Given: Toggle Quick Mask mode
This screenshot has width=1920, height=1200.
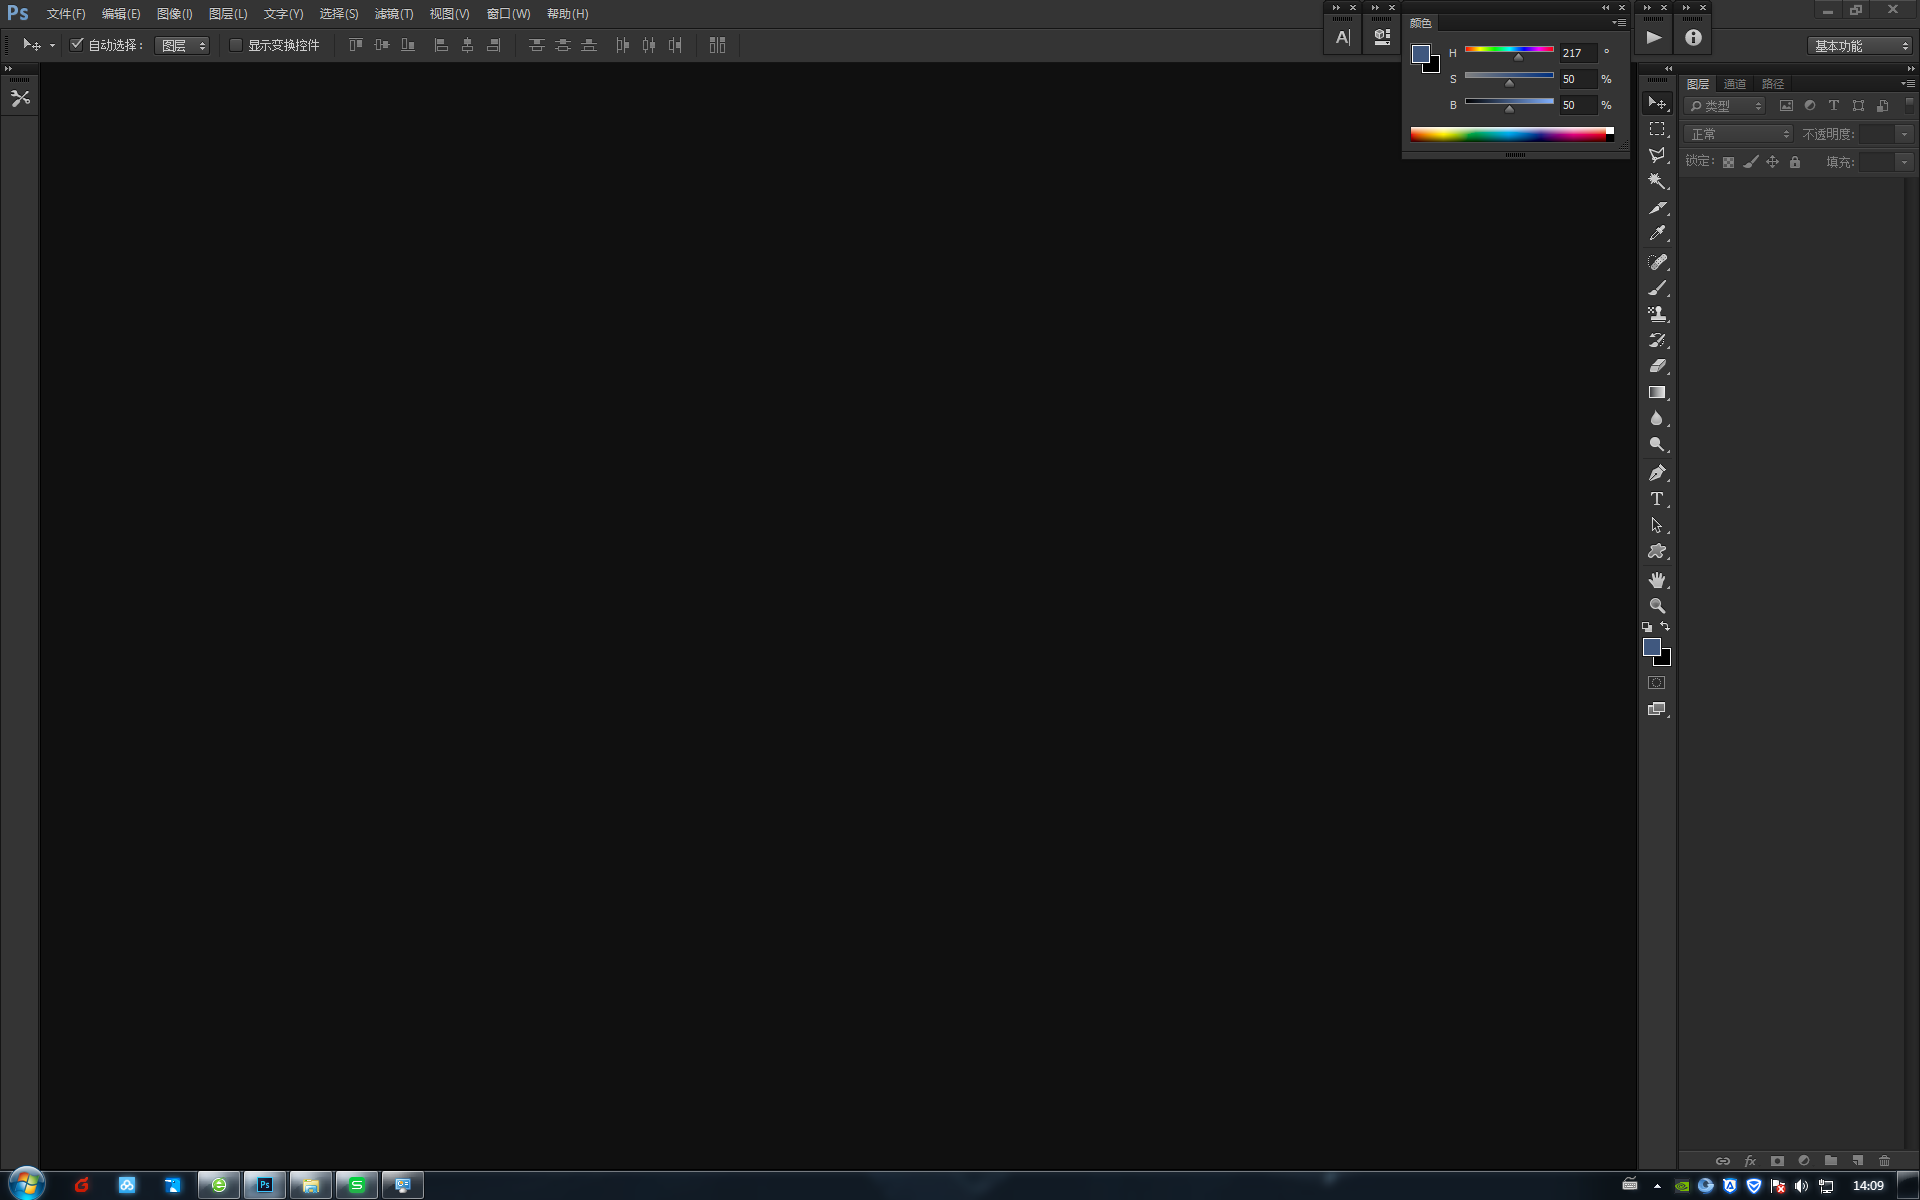Looking at the screenshot, I should pyautogui.click(x=1657, y=683).
